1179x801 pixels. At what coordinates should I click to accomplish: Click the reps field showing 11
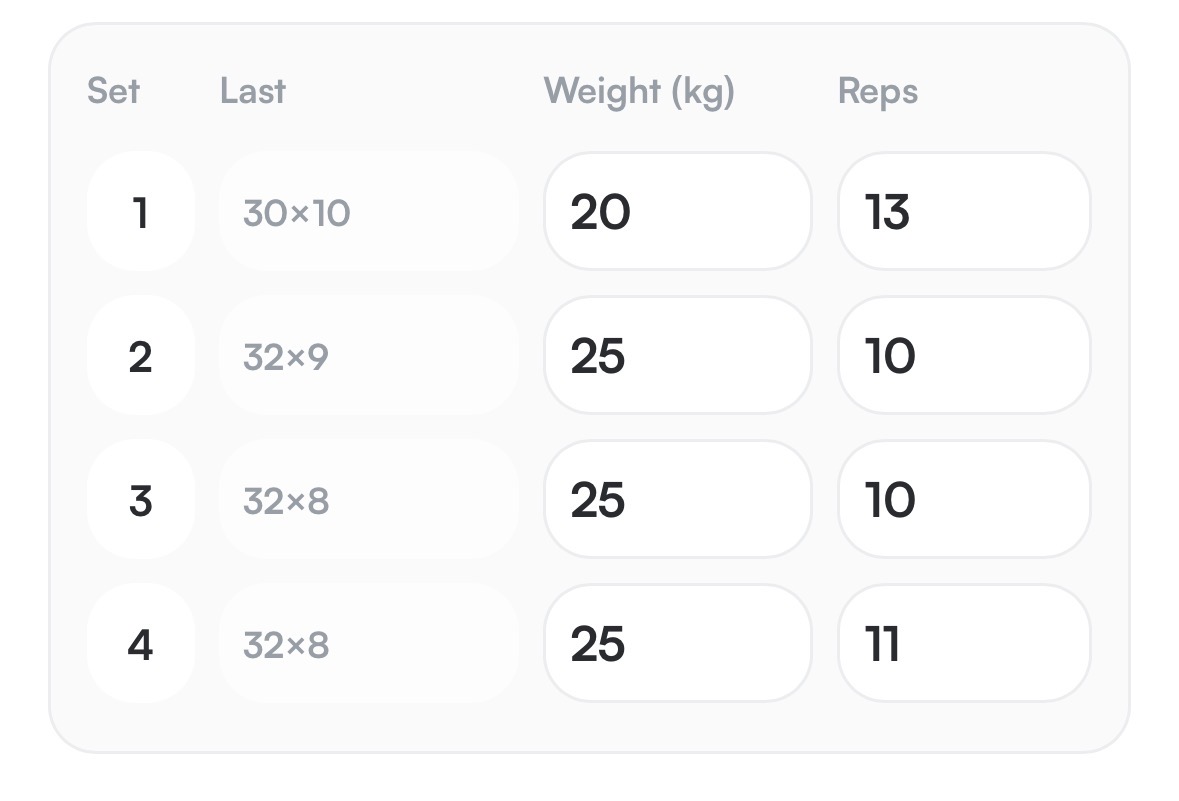[x=964, y=643]
